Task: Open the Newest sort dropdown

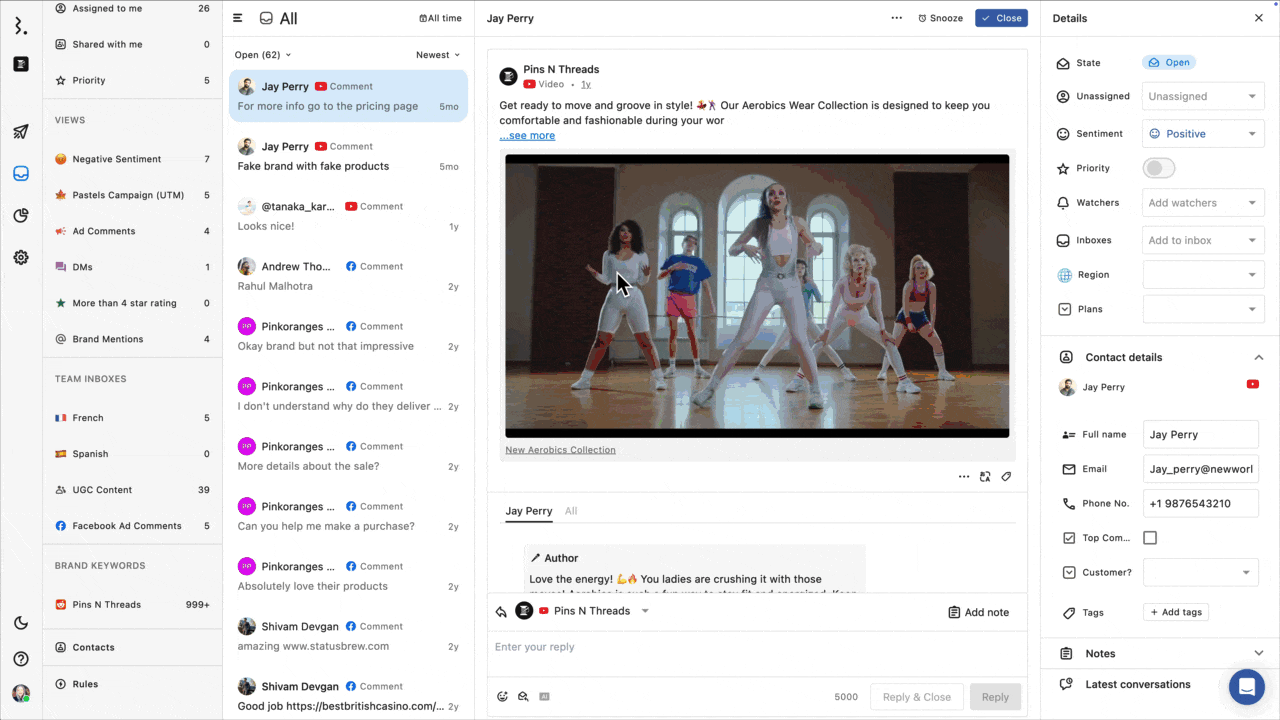Action: 438,54
